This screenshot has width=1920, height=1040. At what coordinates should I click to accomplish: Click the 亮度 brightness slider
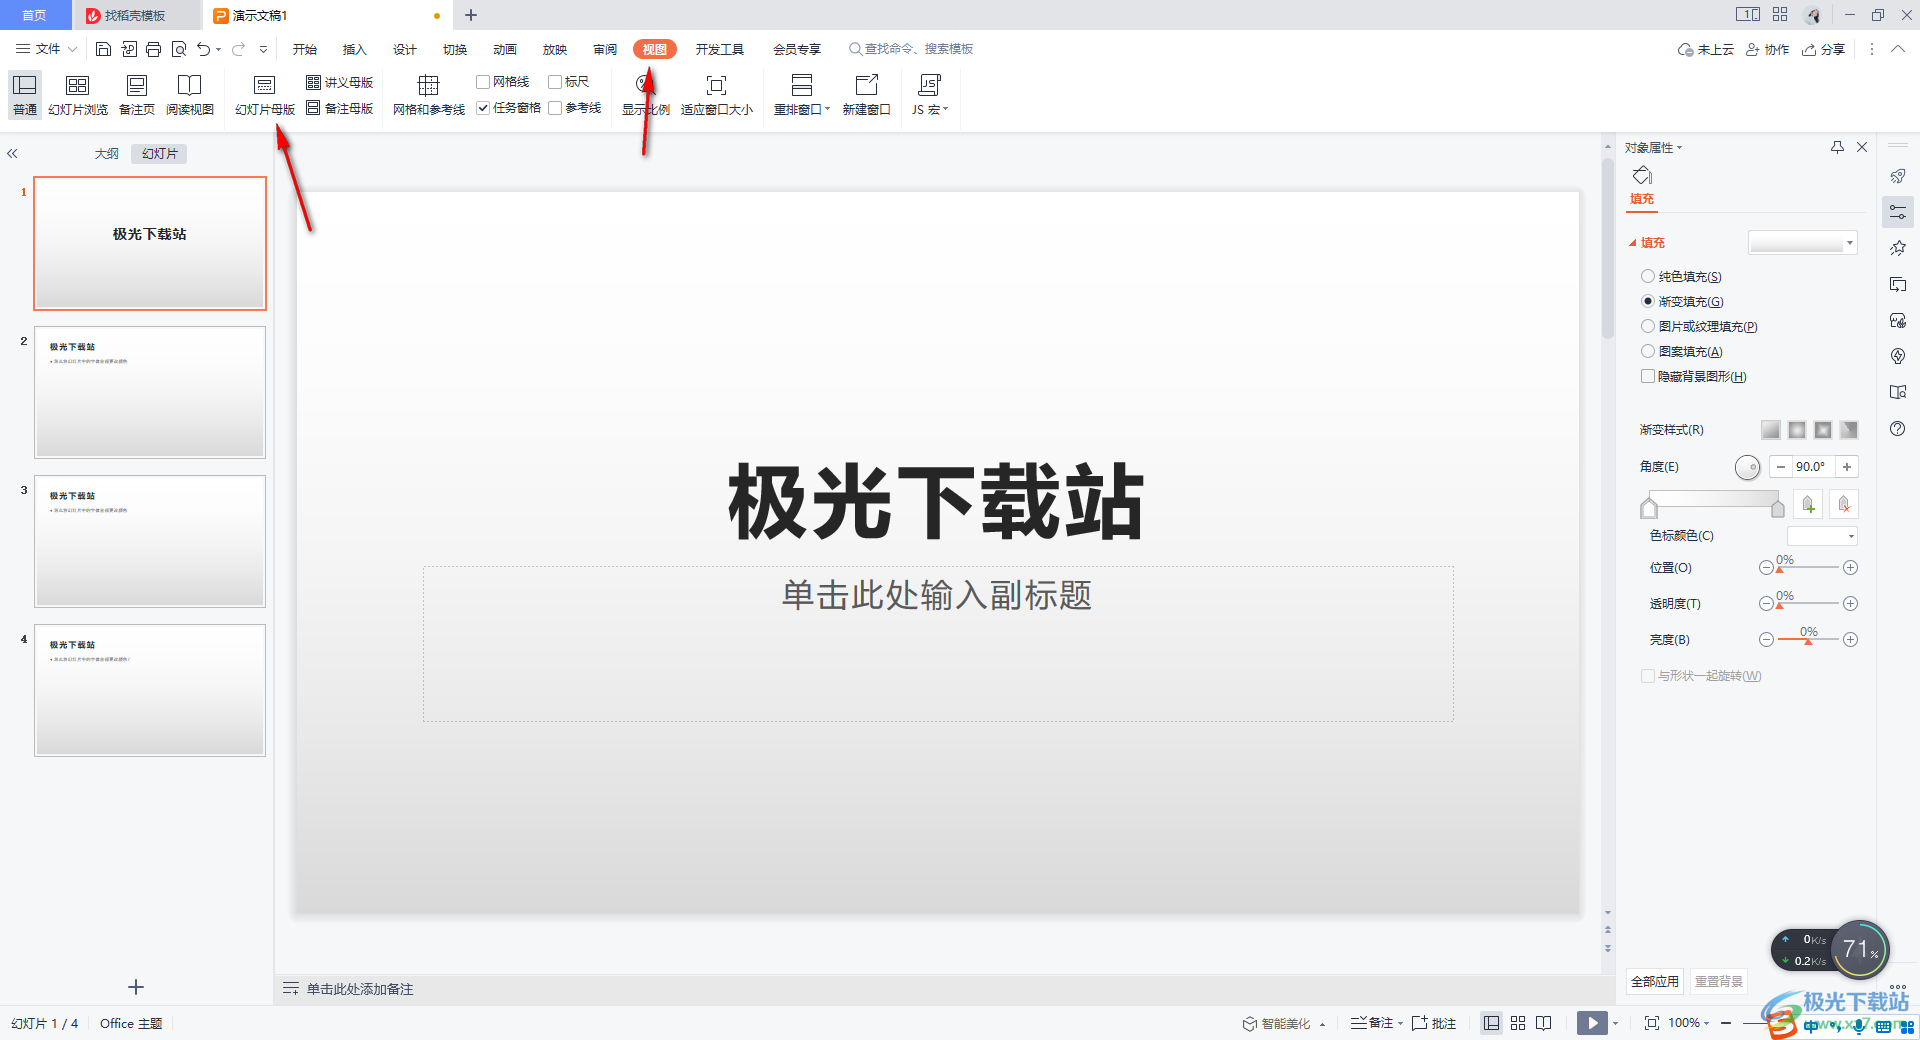click(1808, 640)
